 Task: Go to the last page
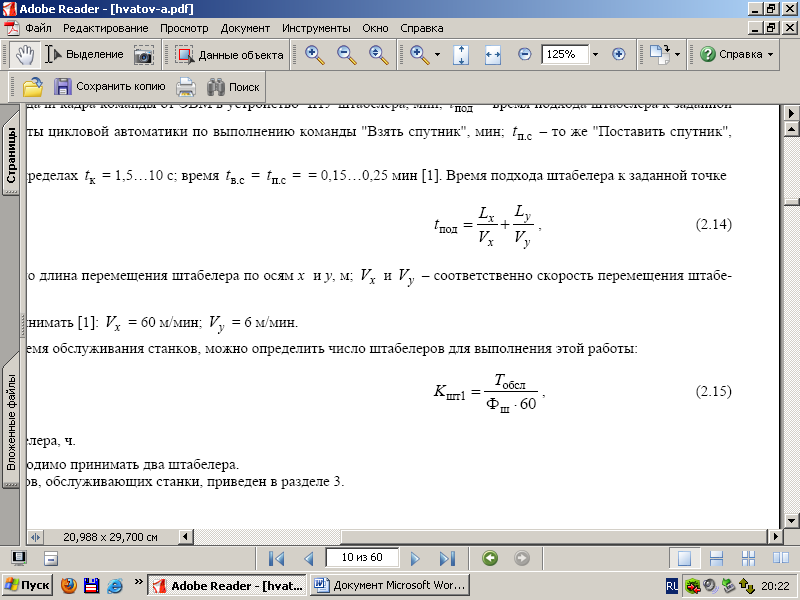(x=447, y=559)
